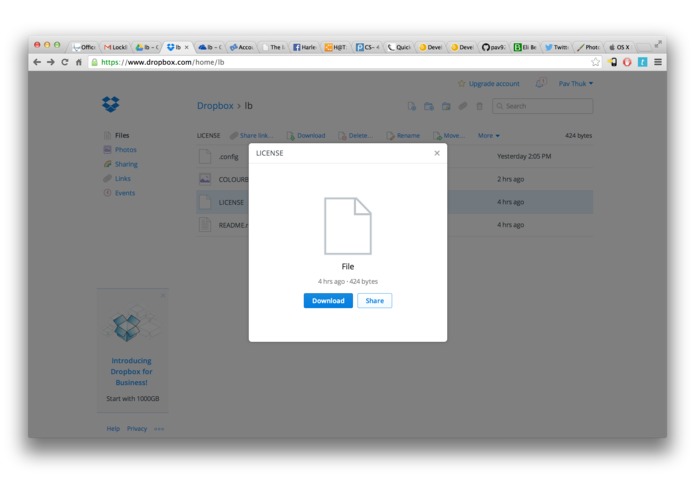Image resolution: width=695 pixels, height=494 pixels.
Task: Close the LICENSE preview dialog
Action: pyautogui.click(x=437, y=153)
